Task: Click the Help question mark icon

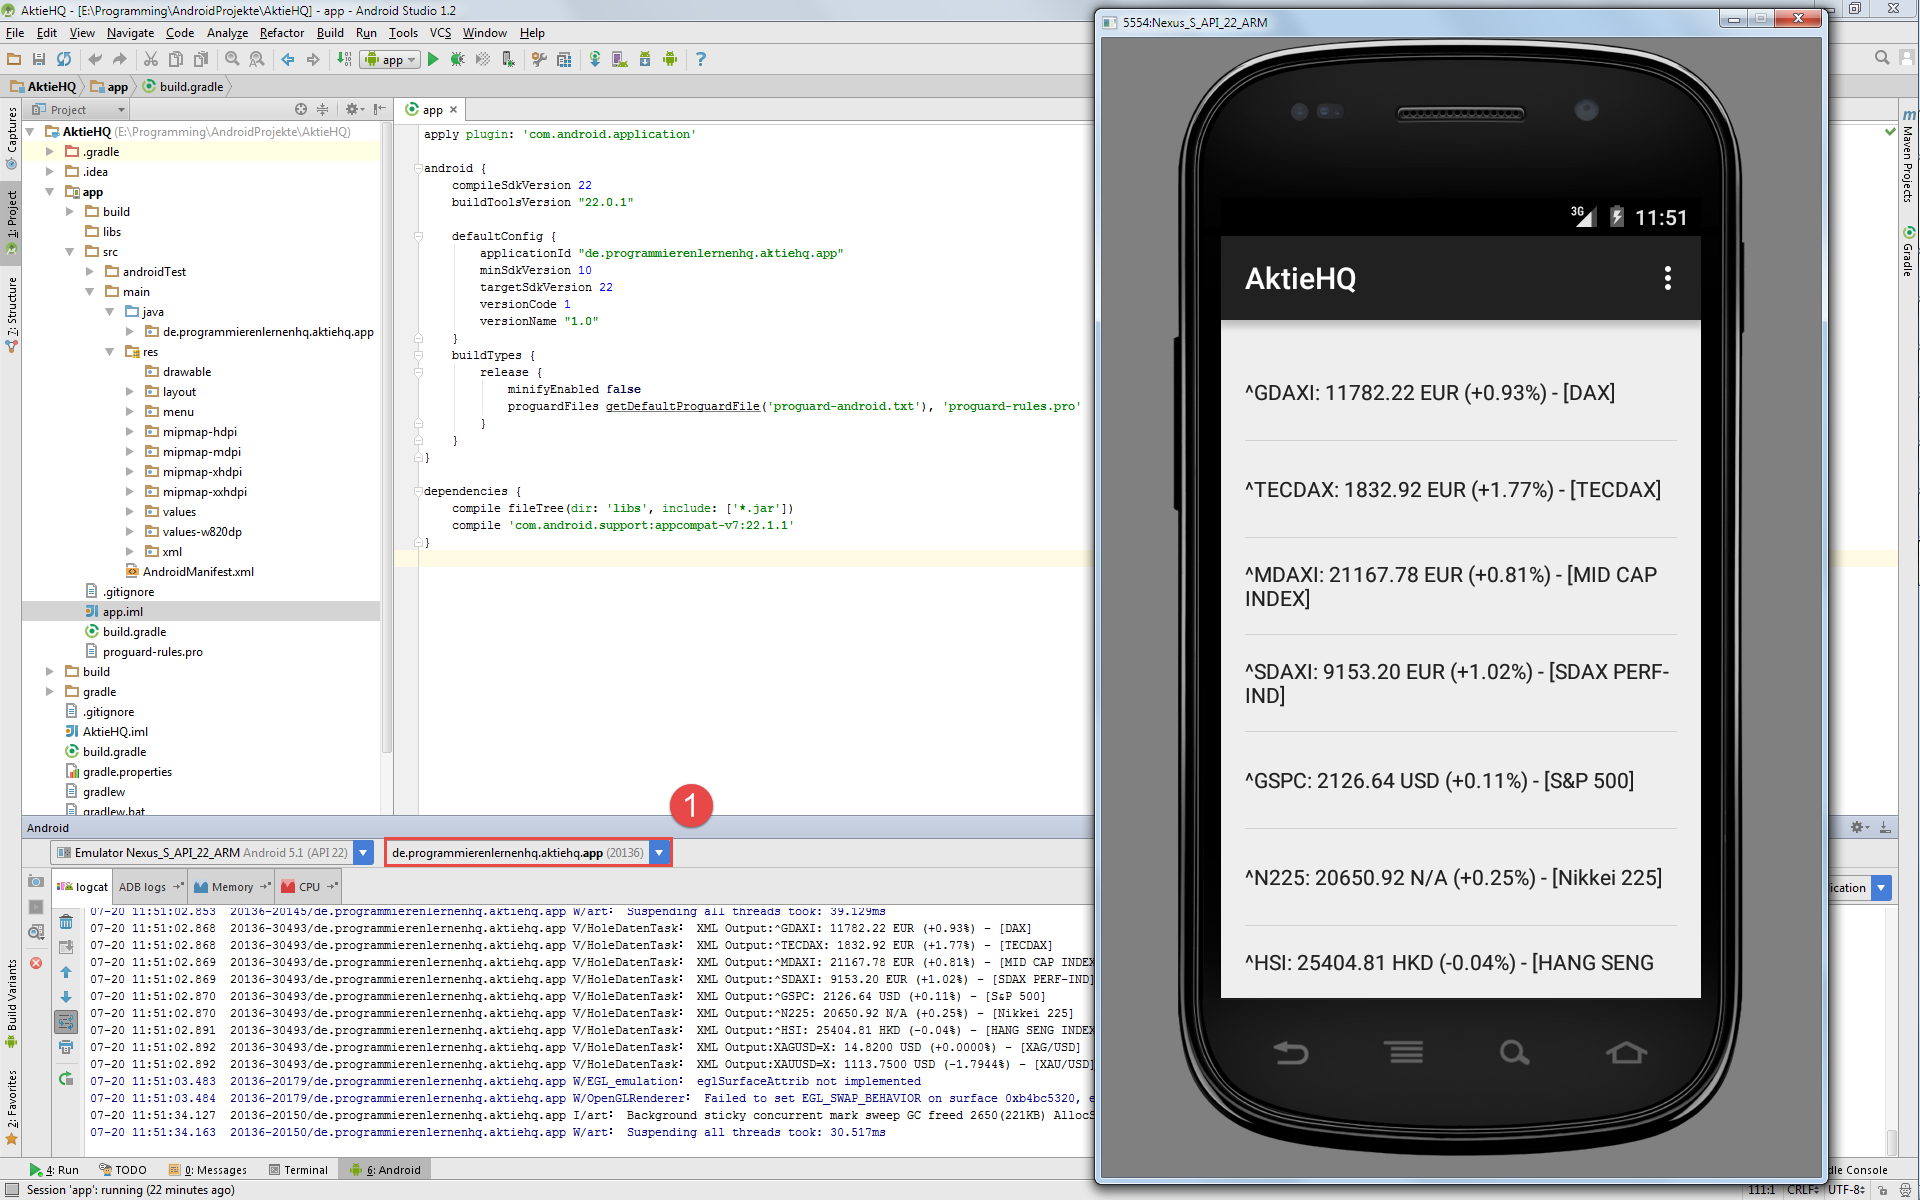Action: click(x=701, y=60)
